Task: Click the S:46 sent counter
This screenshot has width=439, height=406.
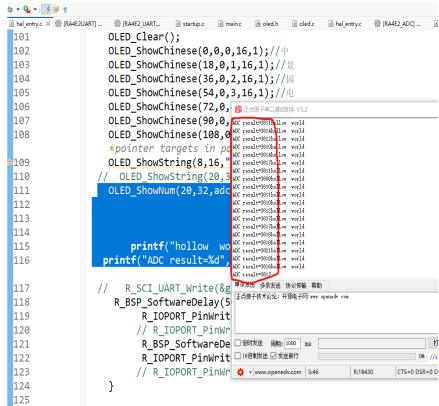Action: 313,372
